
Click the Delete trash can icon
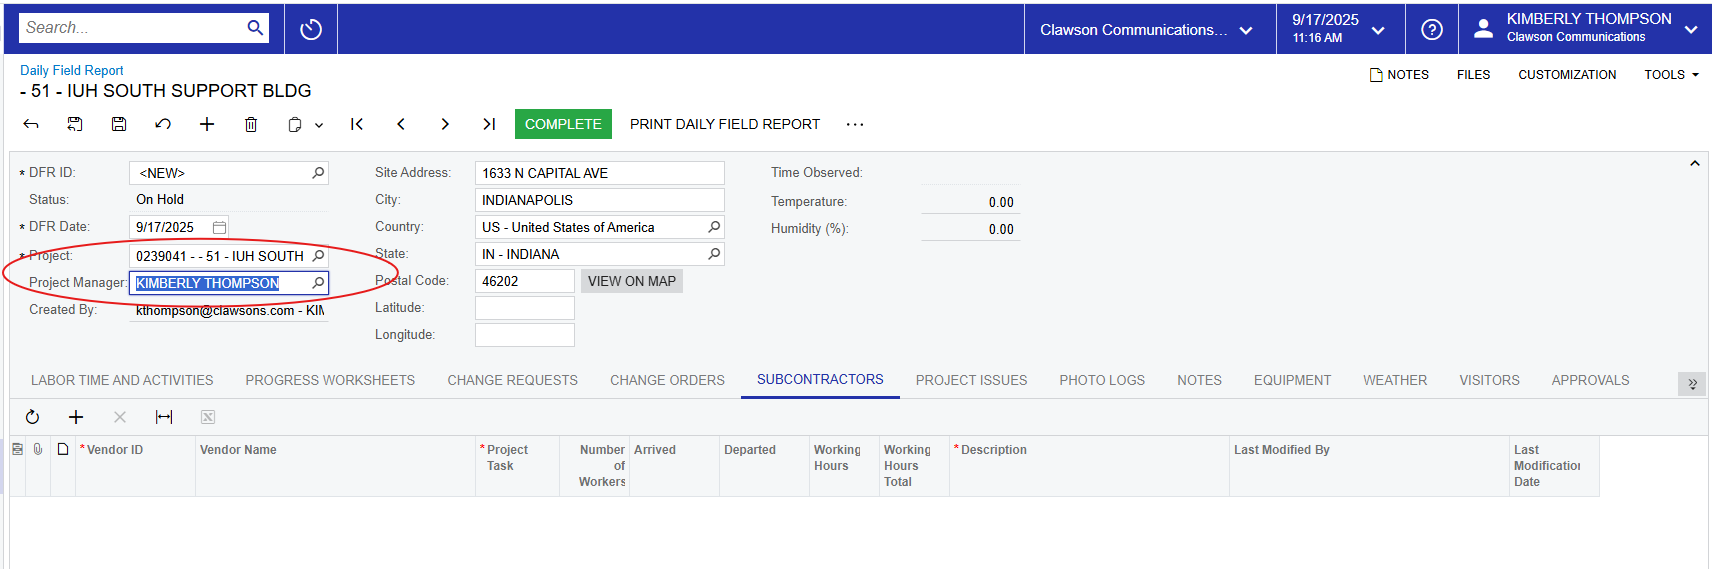pyautogui.click(x=251, y=124)
